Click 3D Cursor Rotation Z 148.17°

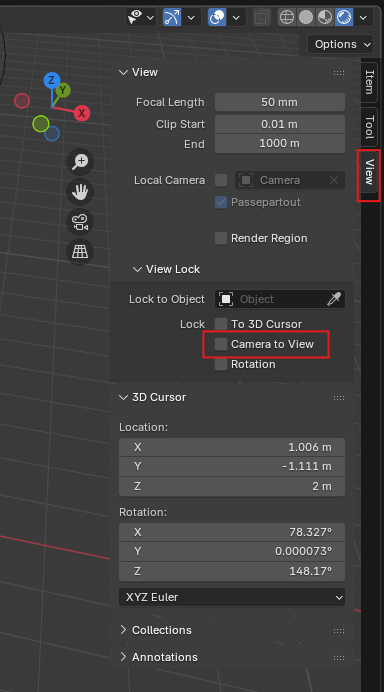pos(232,571)
